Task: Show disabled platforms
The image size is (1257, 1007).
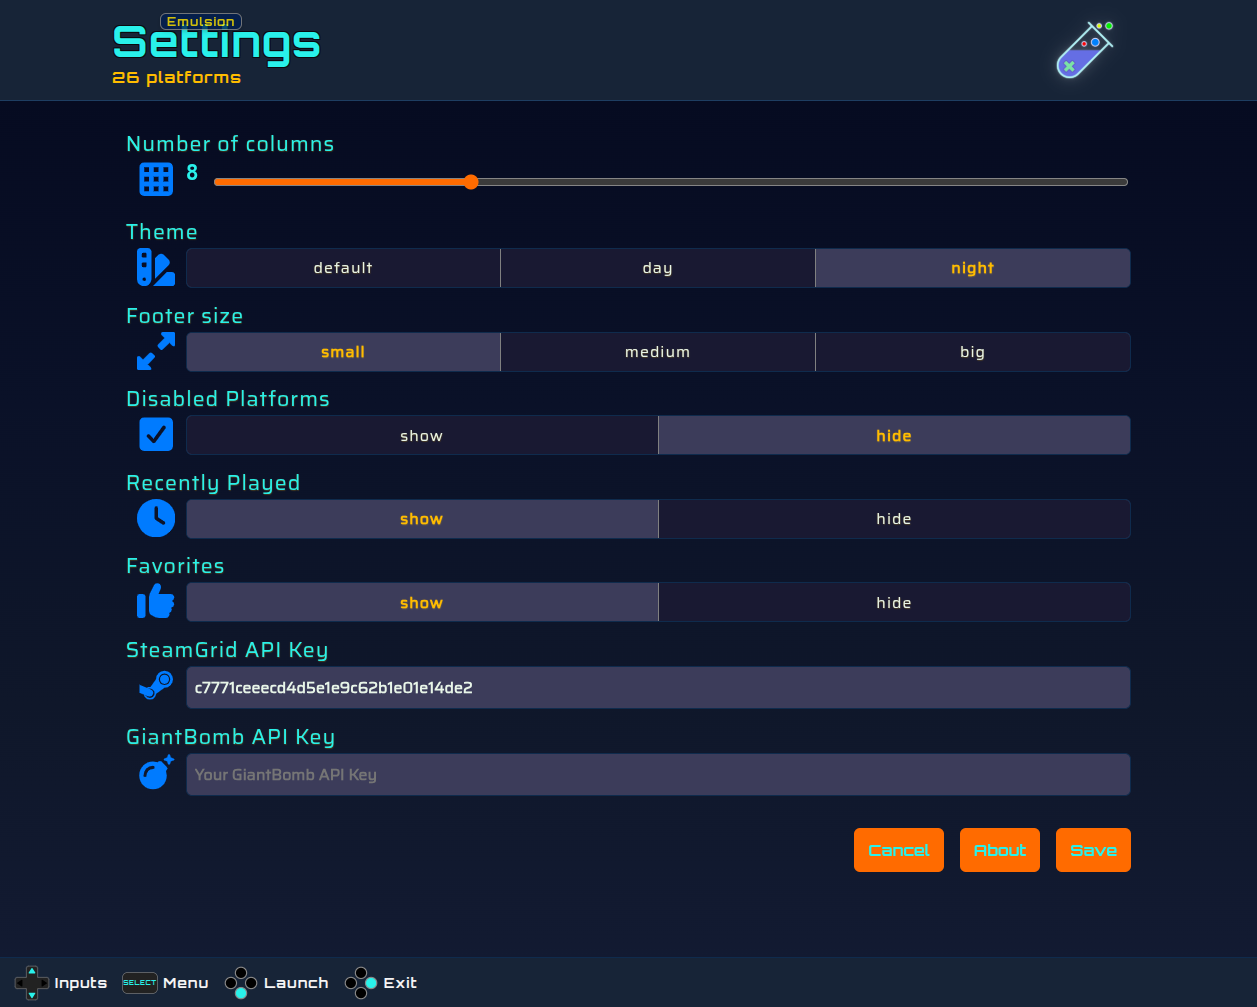Action: click(x=422, y=435)
